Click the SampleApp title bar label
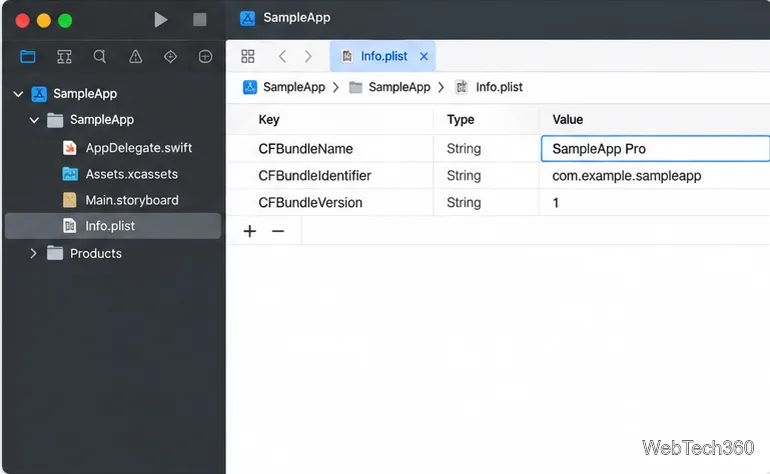Screen dimensions: 770x474 coord(297,18)
